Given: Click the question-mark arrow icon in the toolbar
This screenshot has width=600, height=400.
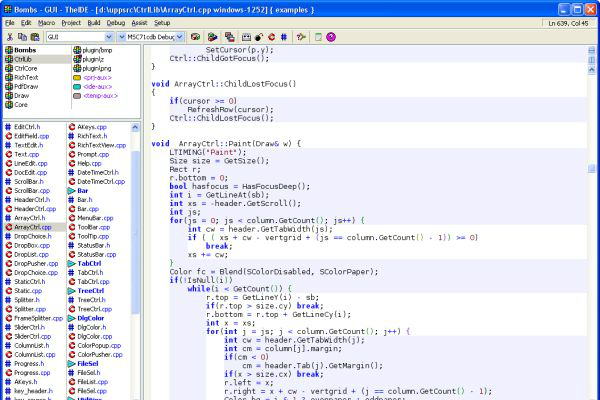Looking at the screenshot, I should point(301,37).
